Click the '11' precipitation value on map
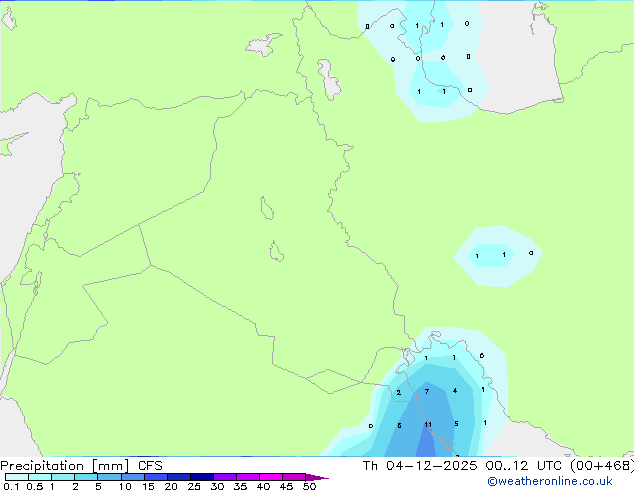Image resolution: width=634 pixels, height=490 pixels. pyautogui.click(x=428, y=425)
